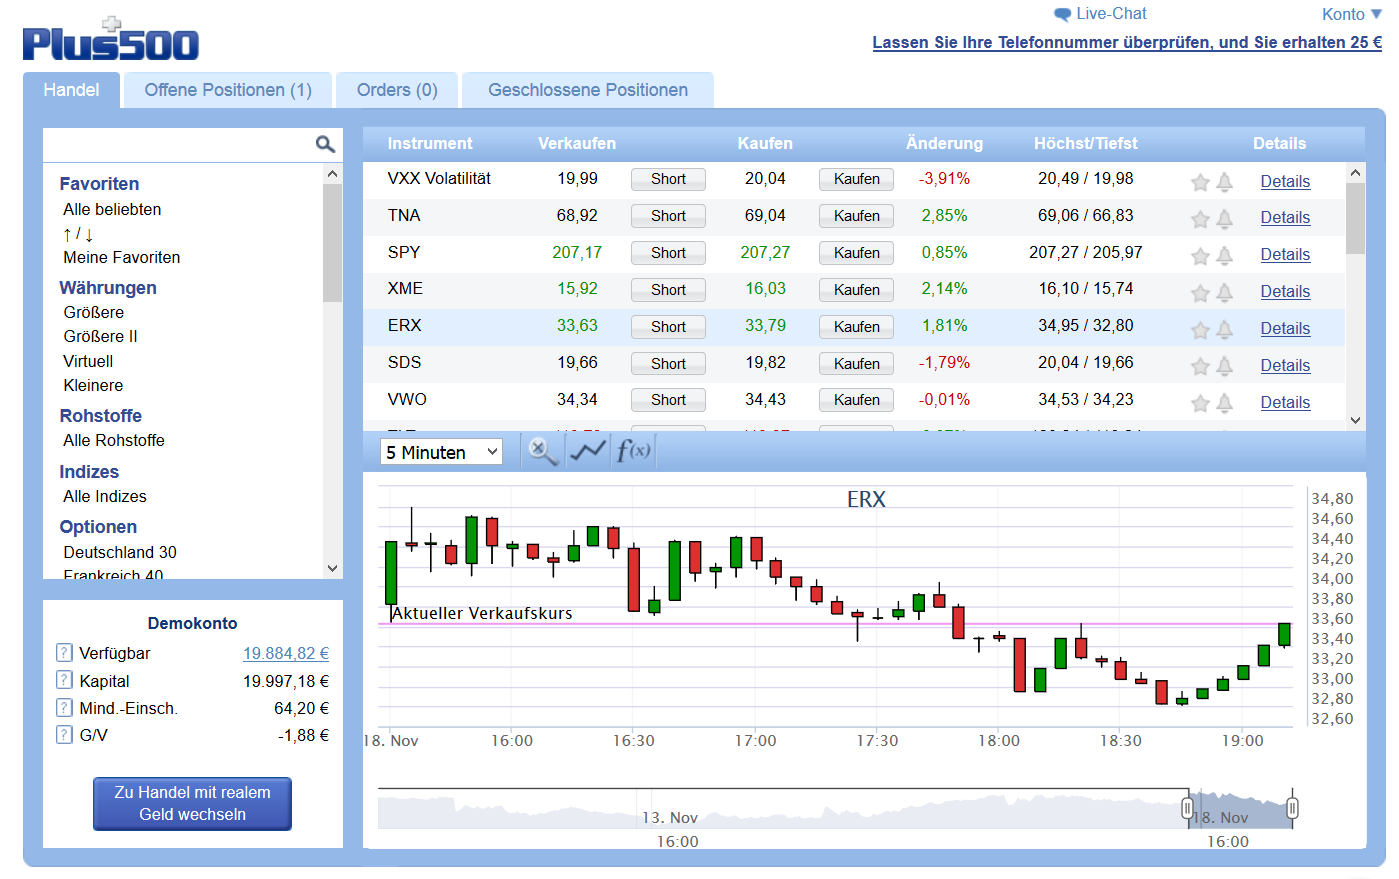
Task: Click Kaufen button for TNA
Action: pos(856,216)
